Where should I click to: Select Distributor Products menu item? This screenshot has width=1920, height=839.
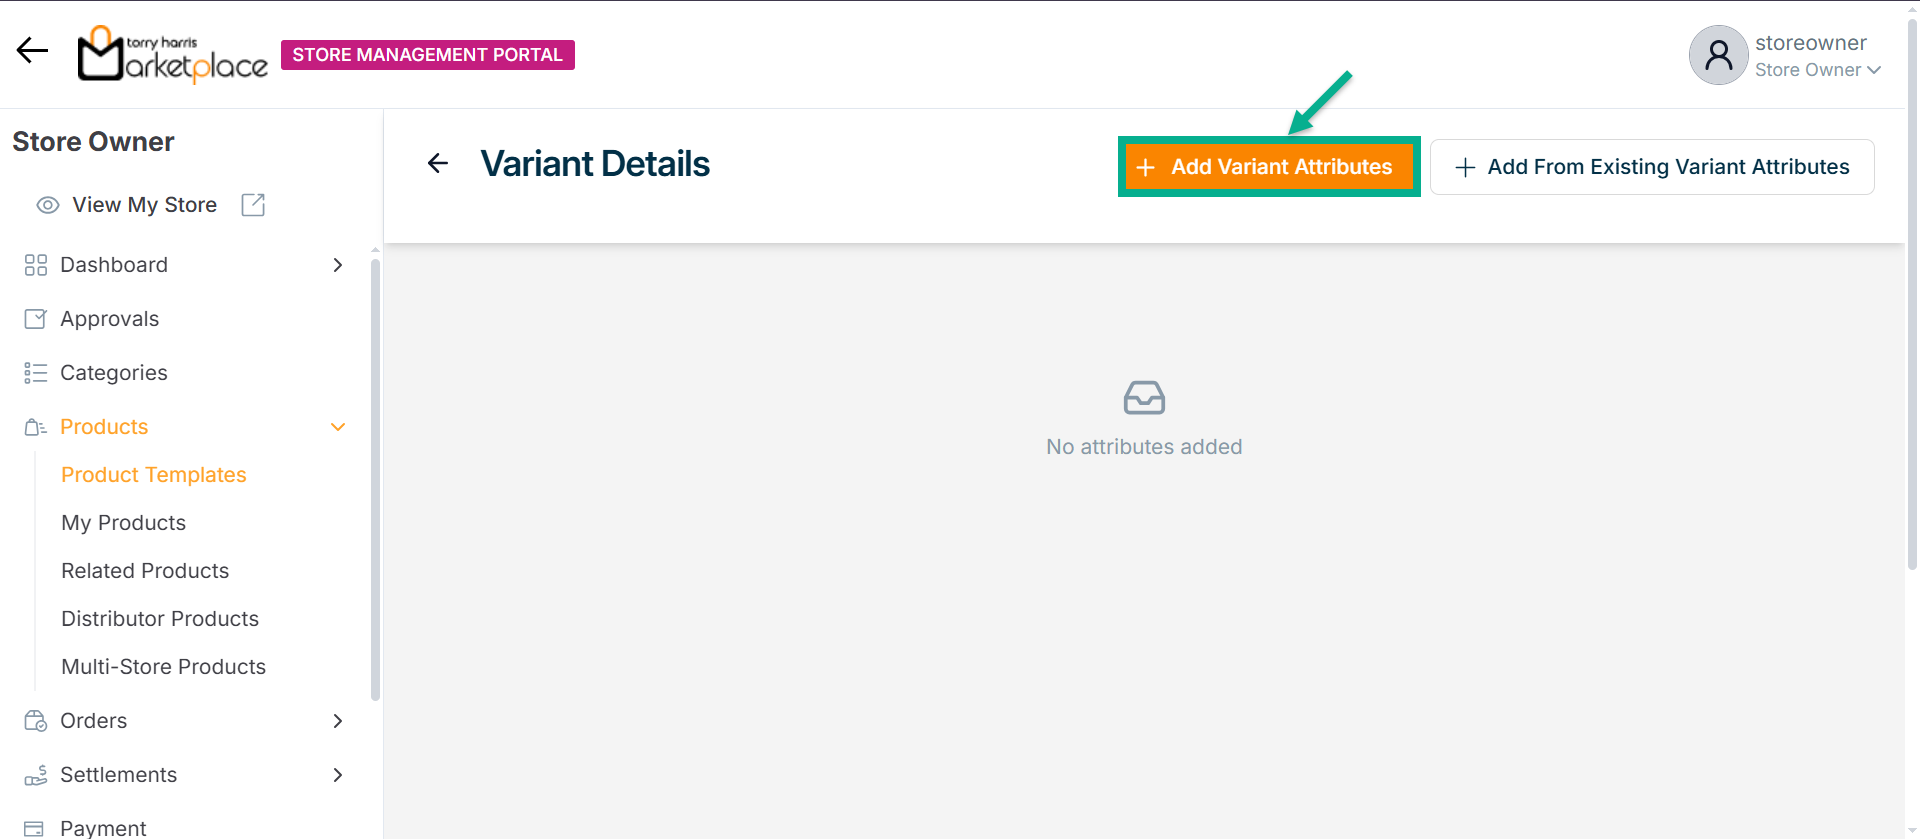click(x=160, y=619)
